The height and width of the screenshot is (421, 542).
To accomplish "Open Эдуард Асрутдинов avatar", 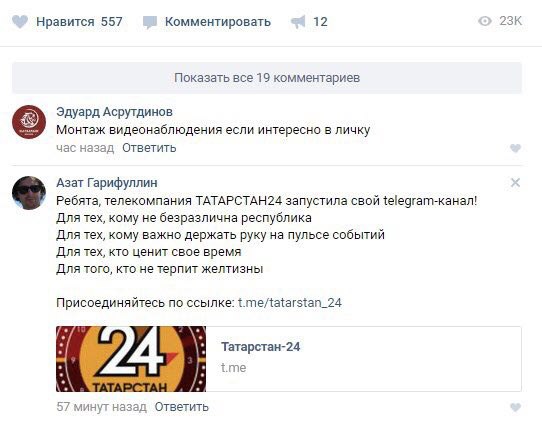I will (29, 122).
